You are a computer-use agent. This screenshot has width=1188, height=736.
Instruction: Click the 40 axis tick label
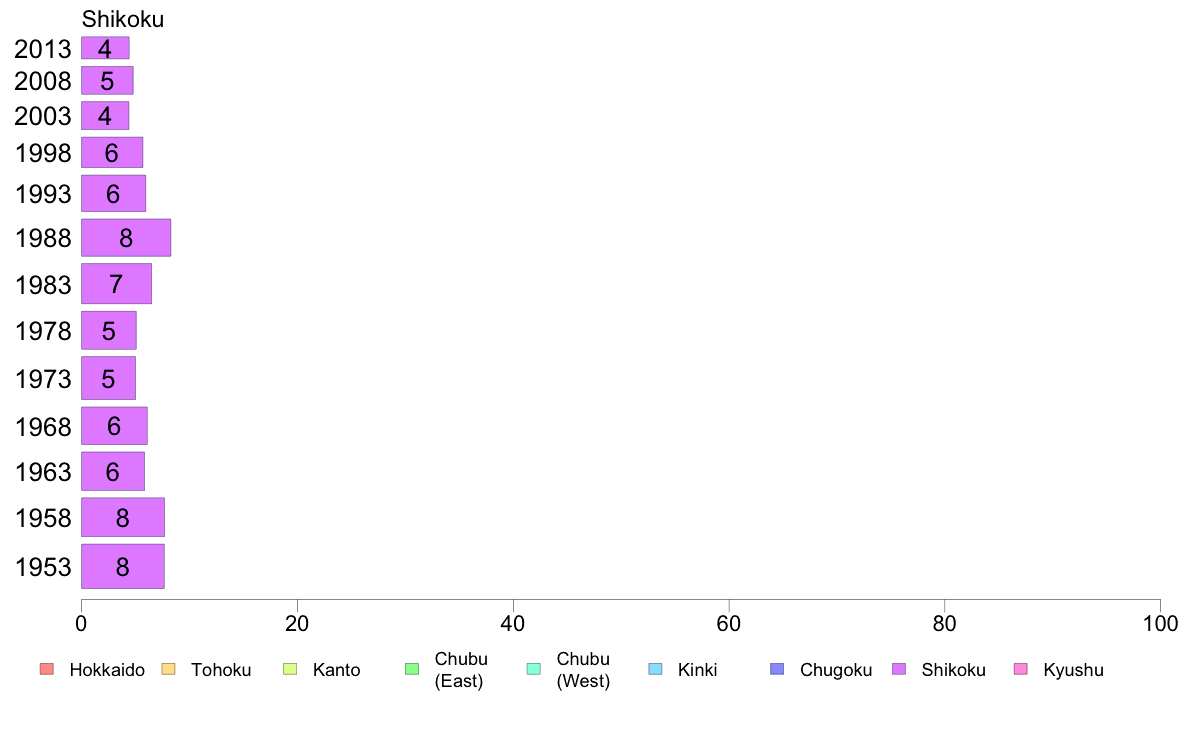coord(513,624)
